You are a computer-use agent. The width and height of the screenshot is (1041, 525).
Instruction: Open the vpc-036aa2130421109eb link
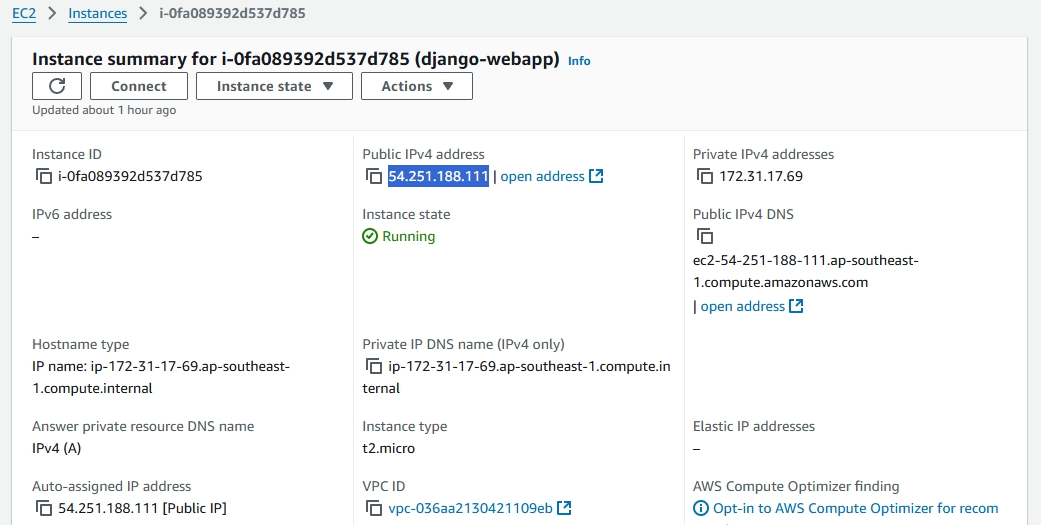tap(470, 509)
